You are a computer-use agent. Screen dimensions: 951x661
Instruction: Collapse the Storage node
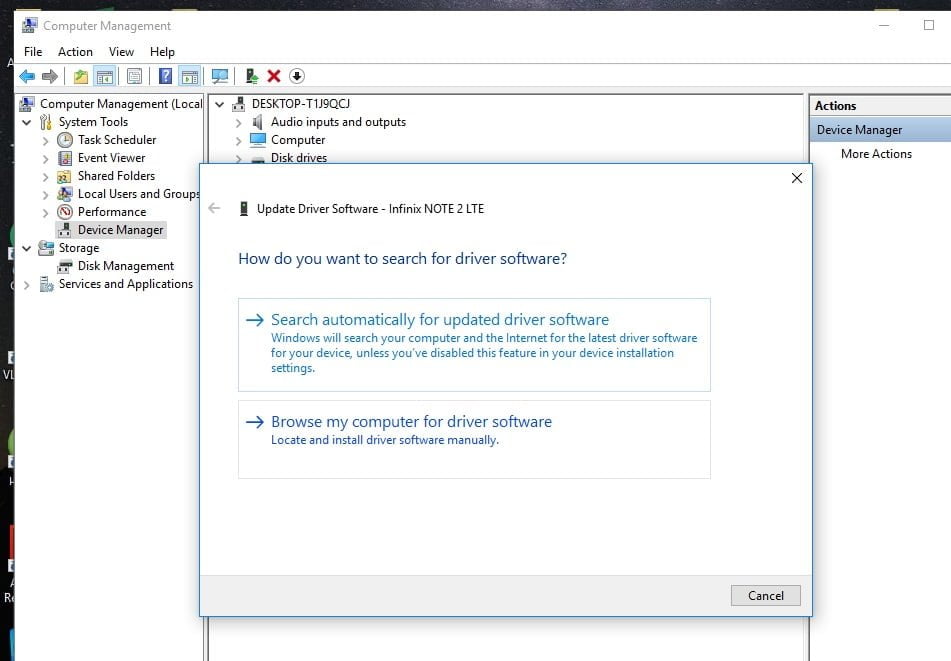[x=27, y=248]
